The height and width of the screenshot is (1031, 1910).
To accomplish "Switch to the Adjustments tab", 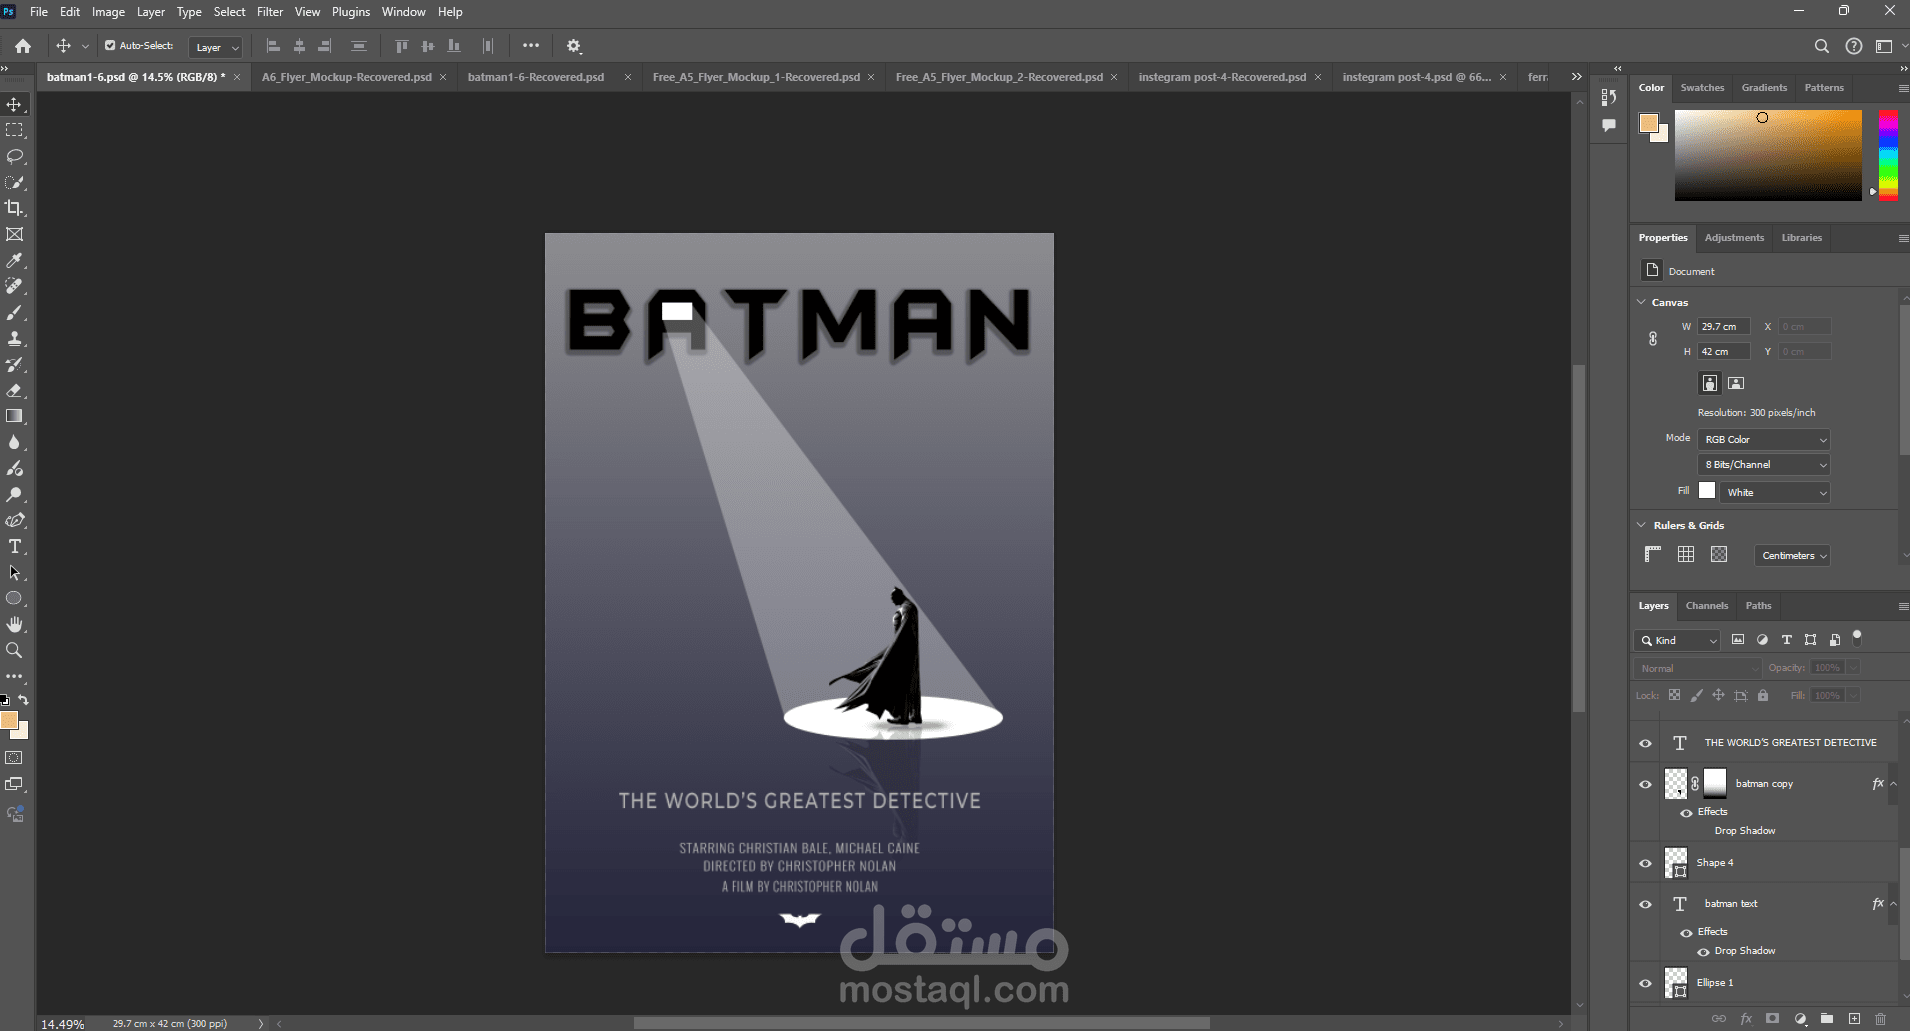I will (x=1734, y=238).
